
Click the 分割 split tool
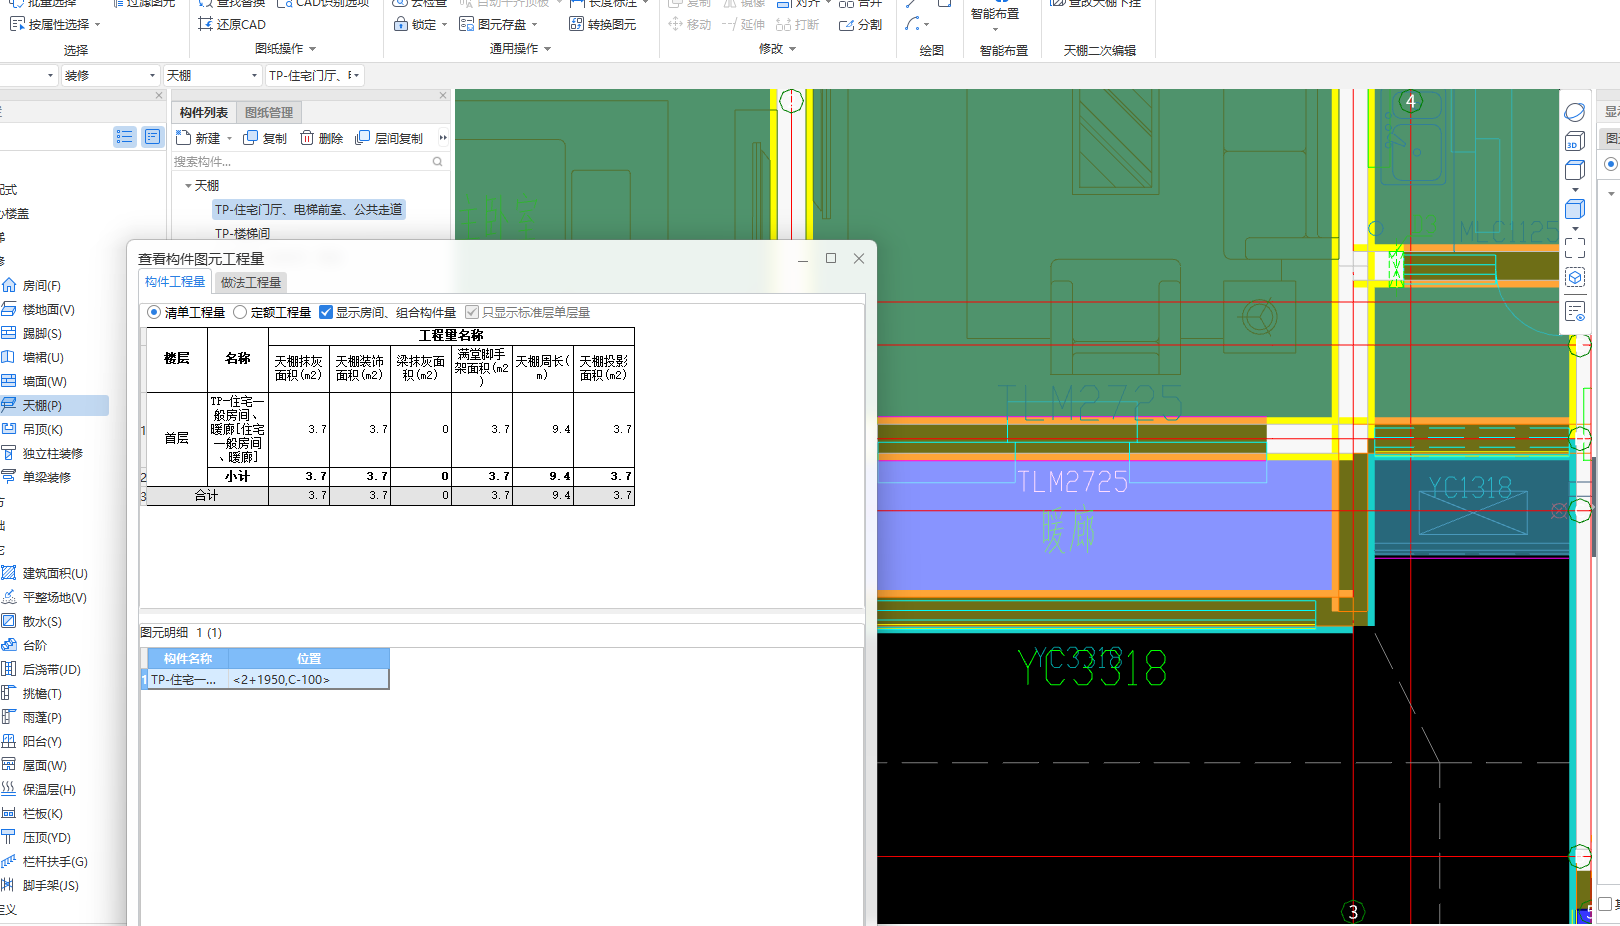click(860, 24)
